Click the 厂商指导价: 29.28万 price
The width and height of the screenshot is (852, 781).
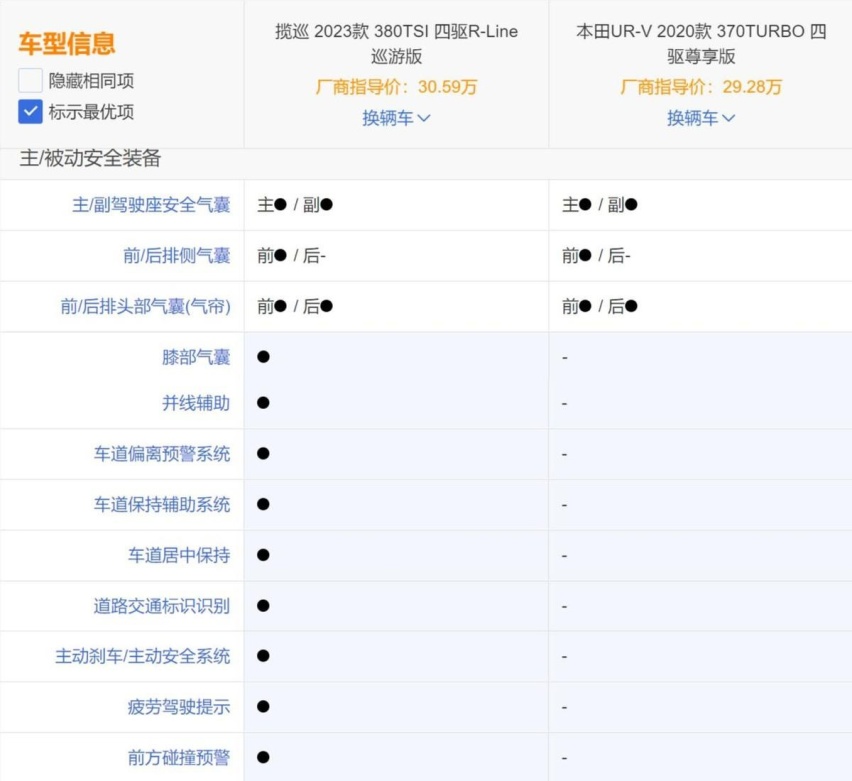[701, 87]
